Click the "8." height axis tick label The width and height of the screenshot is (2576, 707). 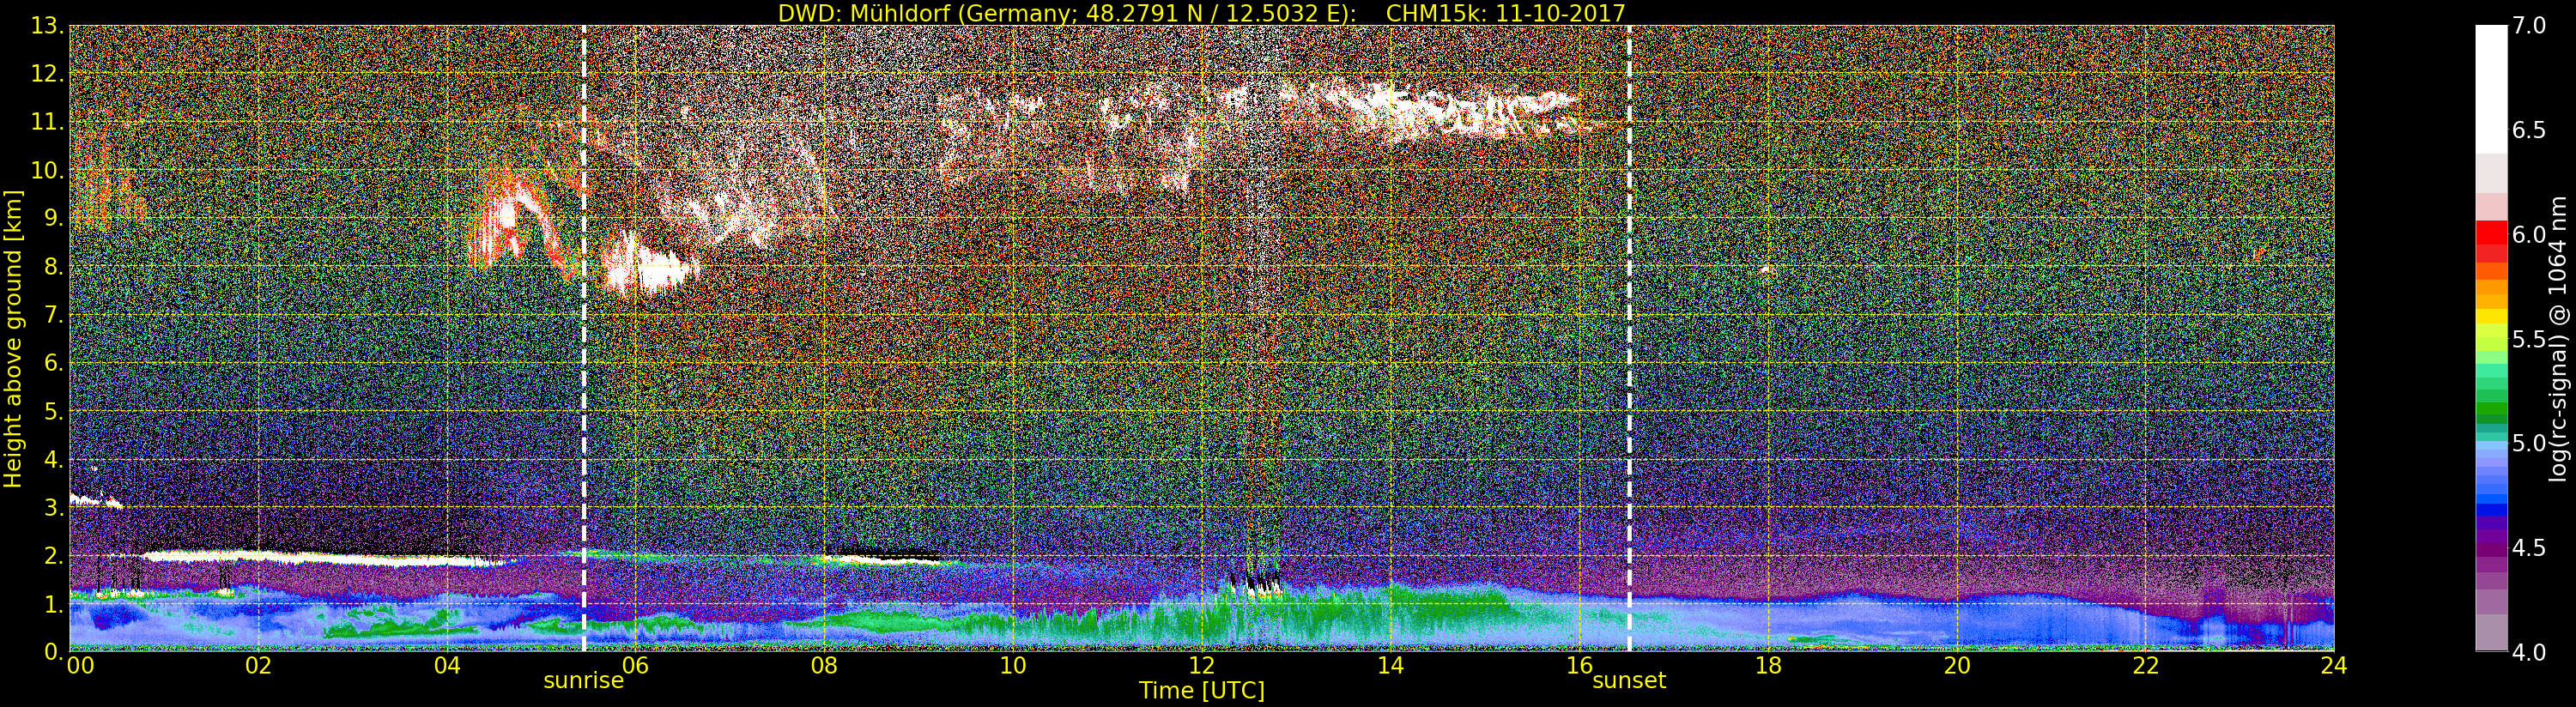tap(53, 267)
